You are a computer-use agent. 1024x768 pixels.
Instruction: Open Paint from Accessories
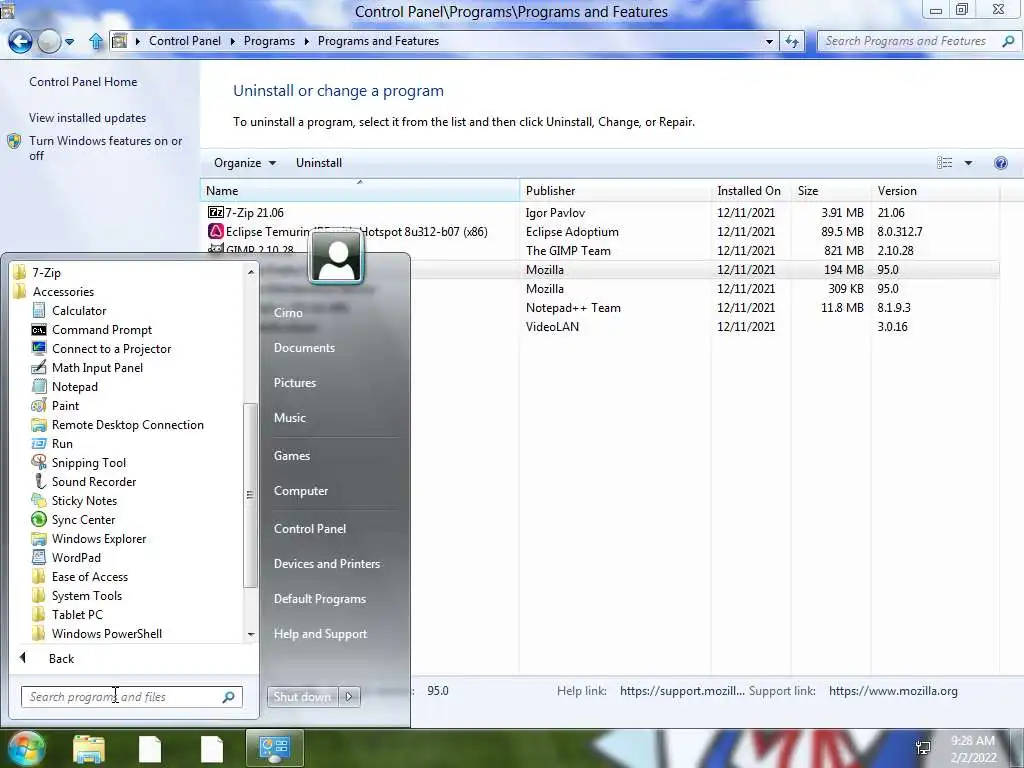click(x=65, y=406)
